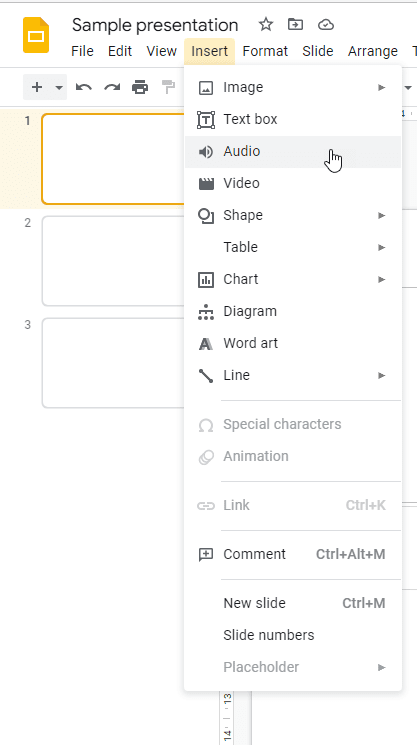
Task: Print the presentation
Action: (140, 87)
